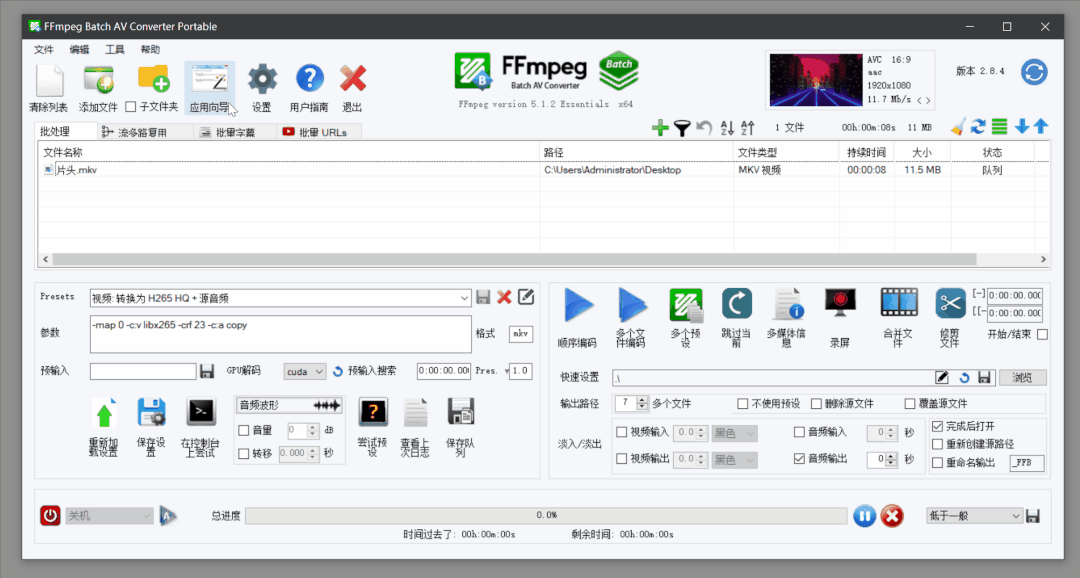Toggle the 删除源文件 checkbox
The width and height of the screenshot is (1080, 578).
click(x=817, y=404)
